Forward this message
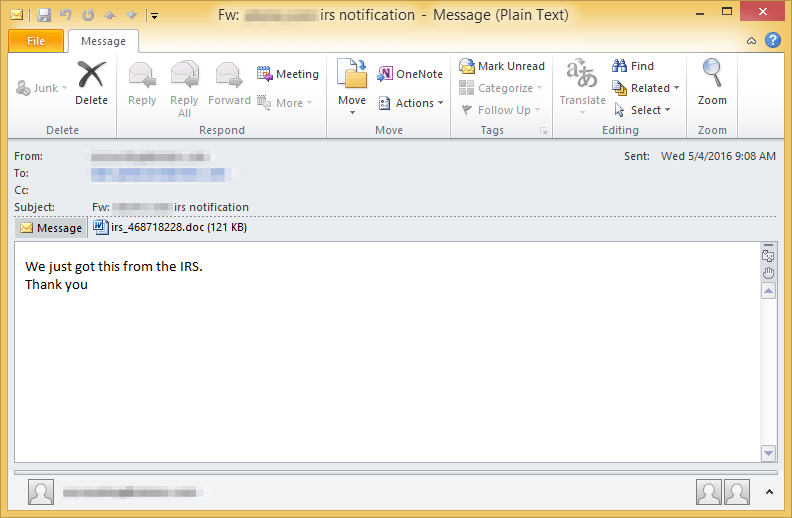 coord(229,83)
